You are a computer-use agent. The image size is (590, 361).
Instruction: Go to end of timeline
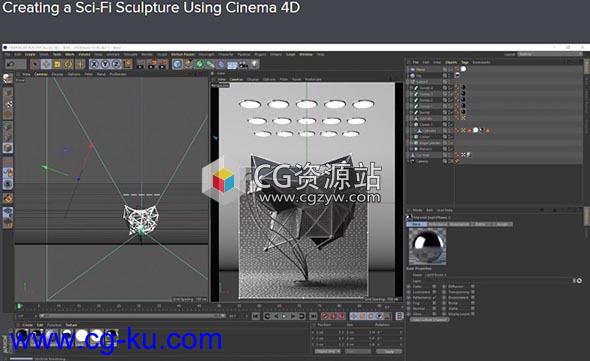(x=313, y=316)
